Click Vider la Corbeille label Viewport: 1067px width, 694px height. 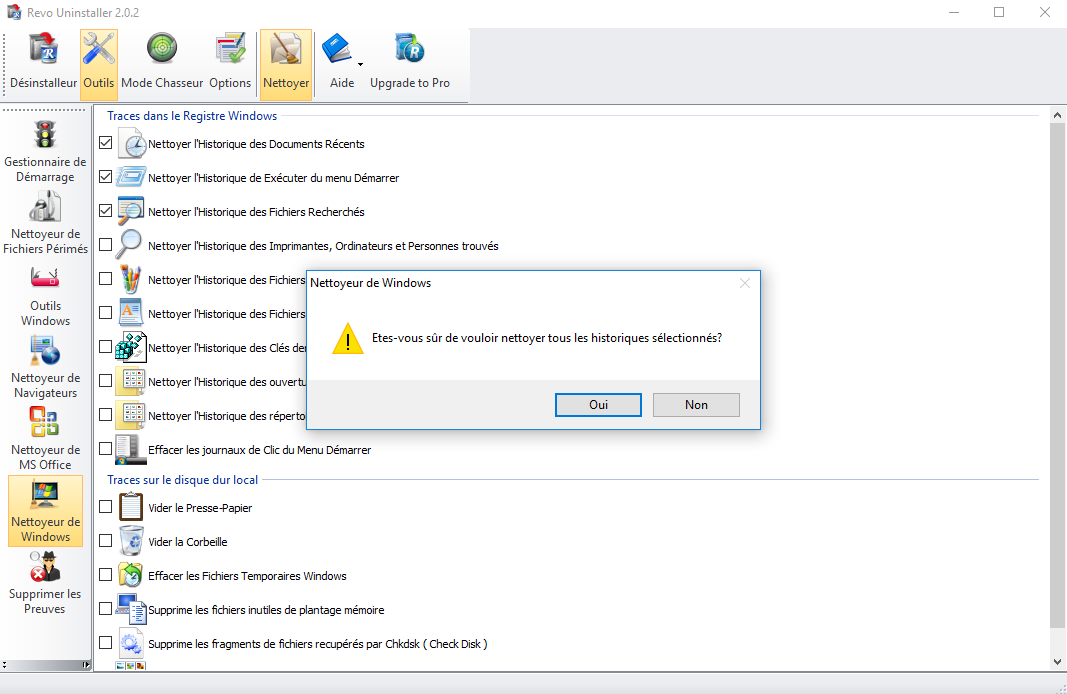coord(188,542)
